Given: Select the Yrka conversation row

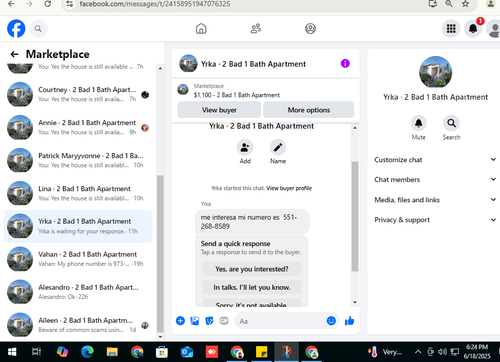Looking at the screenshot, I should tap(78, 226).
